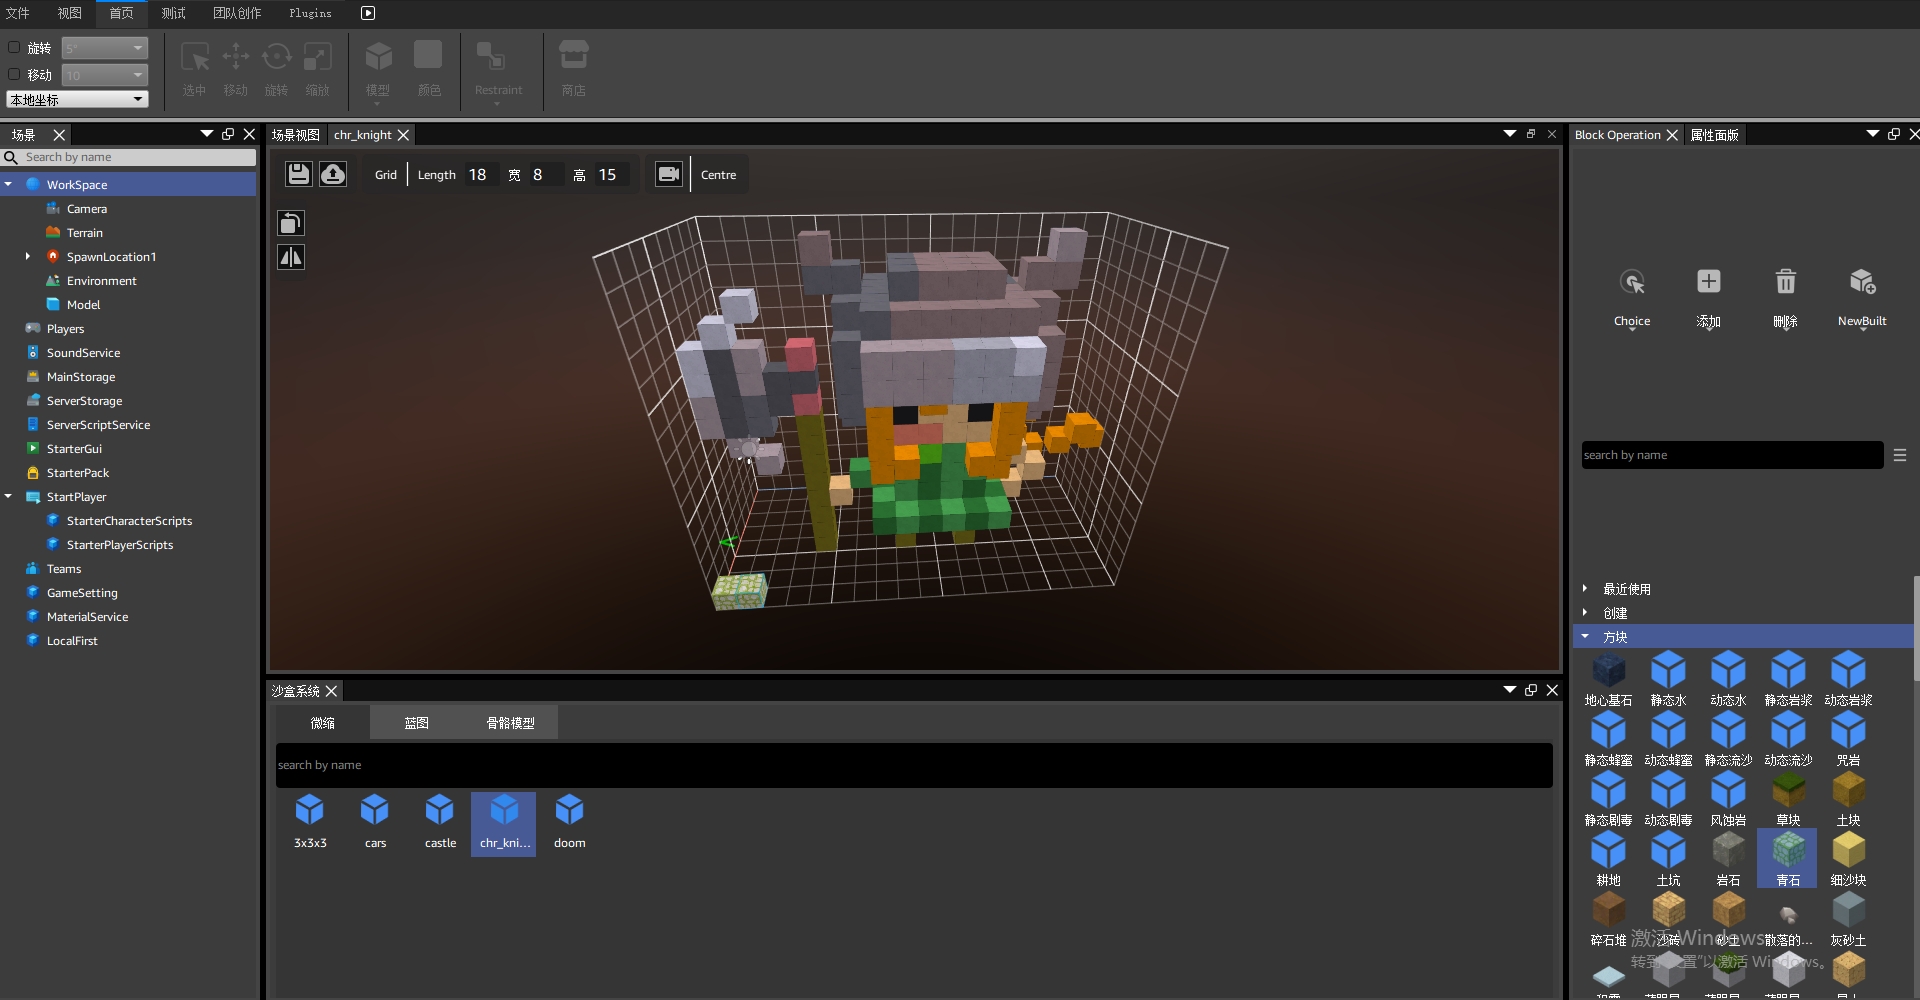
Task: Enable the 移动 move snap checkbox
Action: point(14,74)
